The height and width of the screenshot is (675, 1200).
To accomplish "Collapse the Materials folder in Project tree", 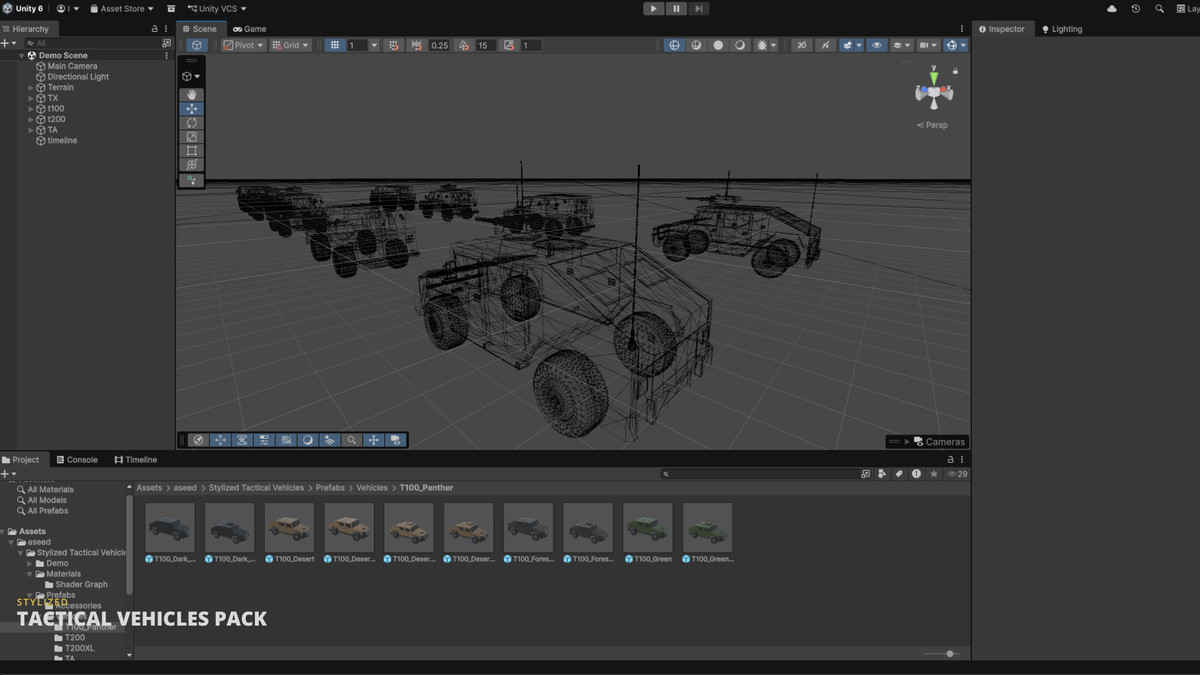I will 30,574.
